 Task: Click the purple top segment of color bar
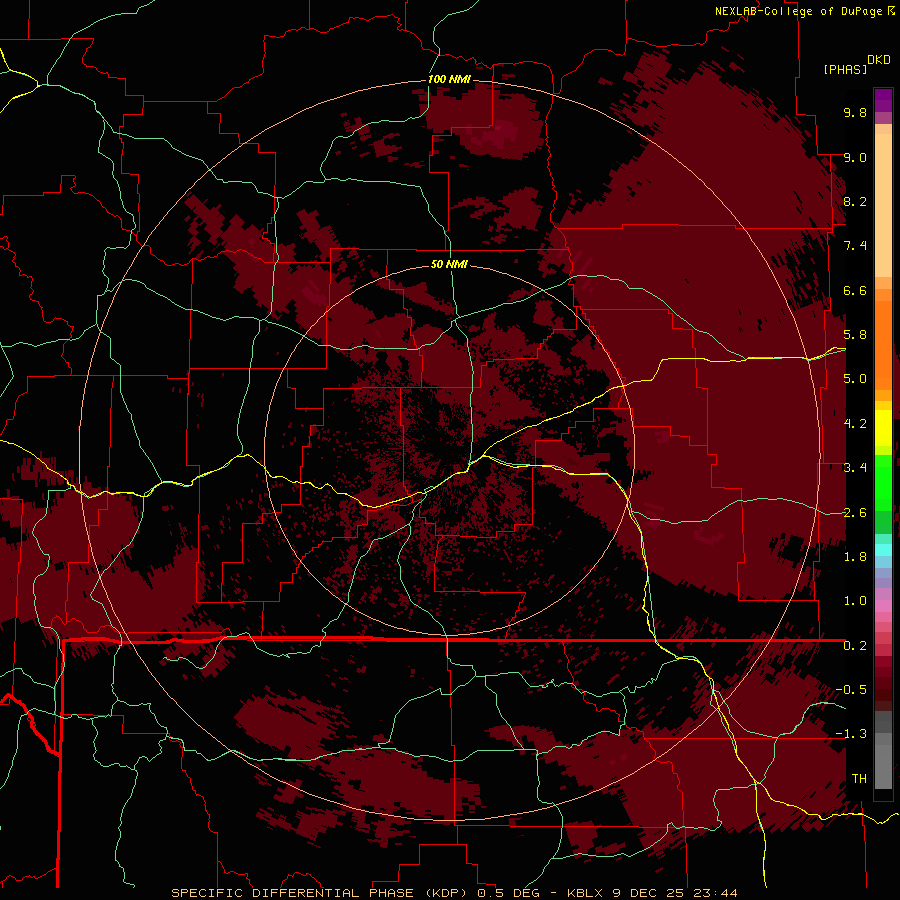[883, 100]
